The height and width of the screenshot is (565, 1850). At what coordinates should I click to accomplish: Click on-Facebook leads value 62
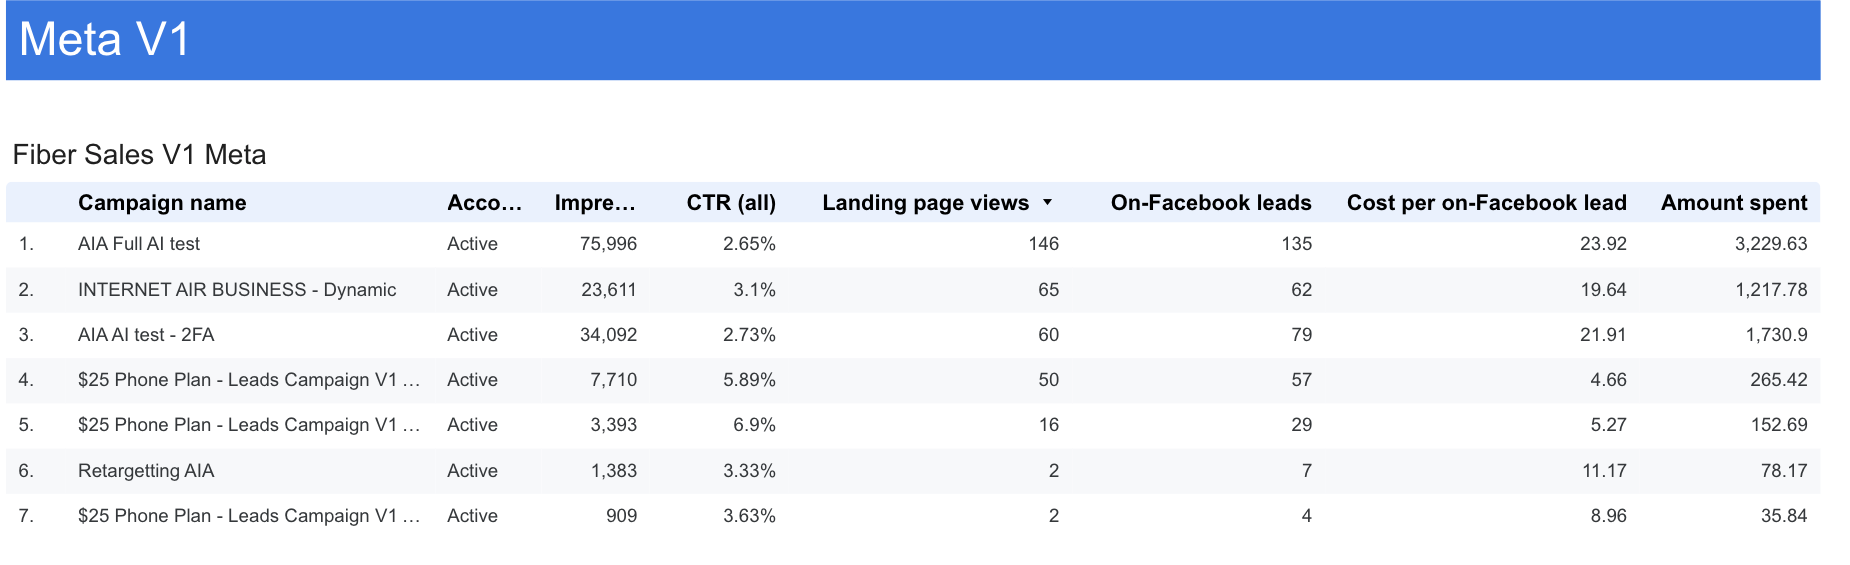click(1302, 290)
